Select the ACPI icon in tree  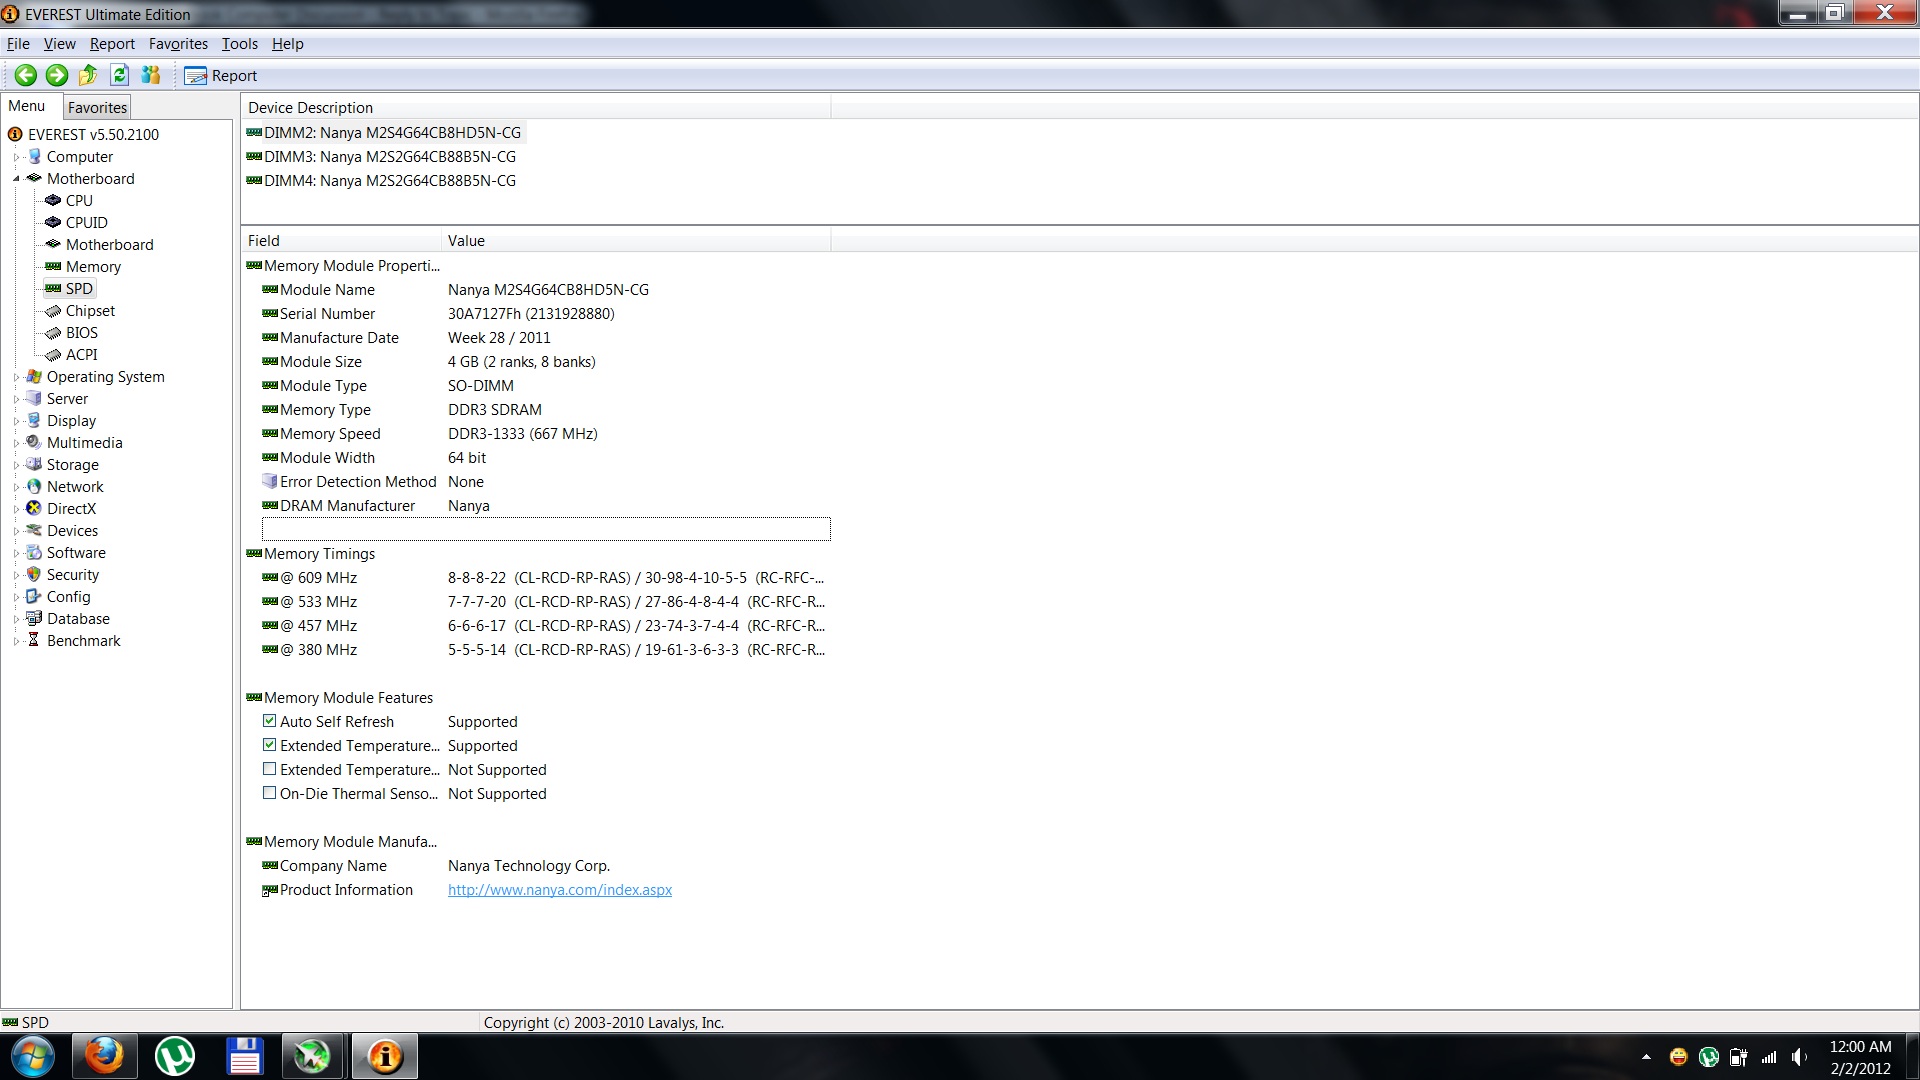click(53, 355)
